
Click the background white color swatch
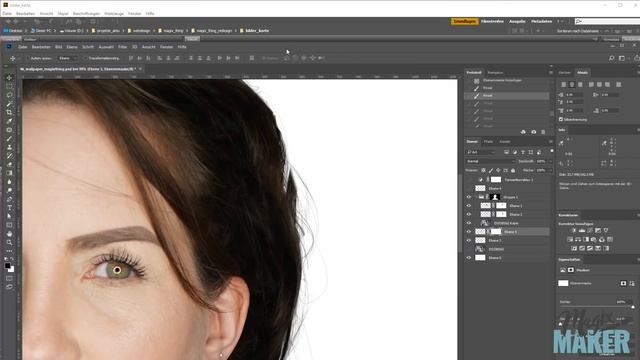pos(11,269)
